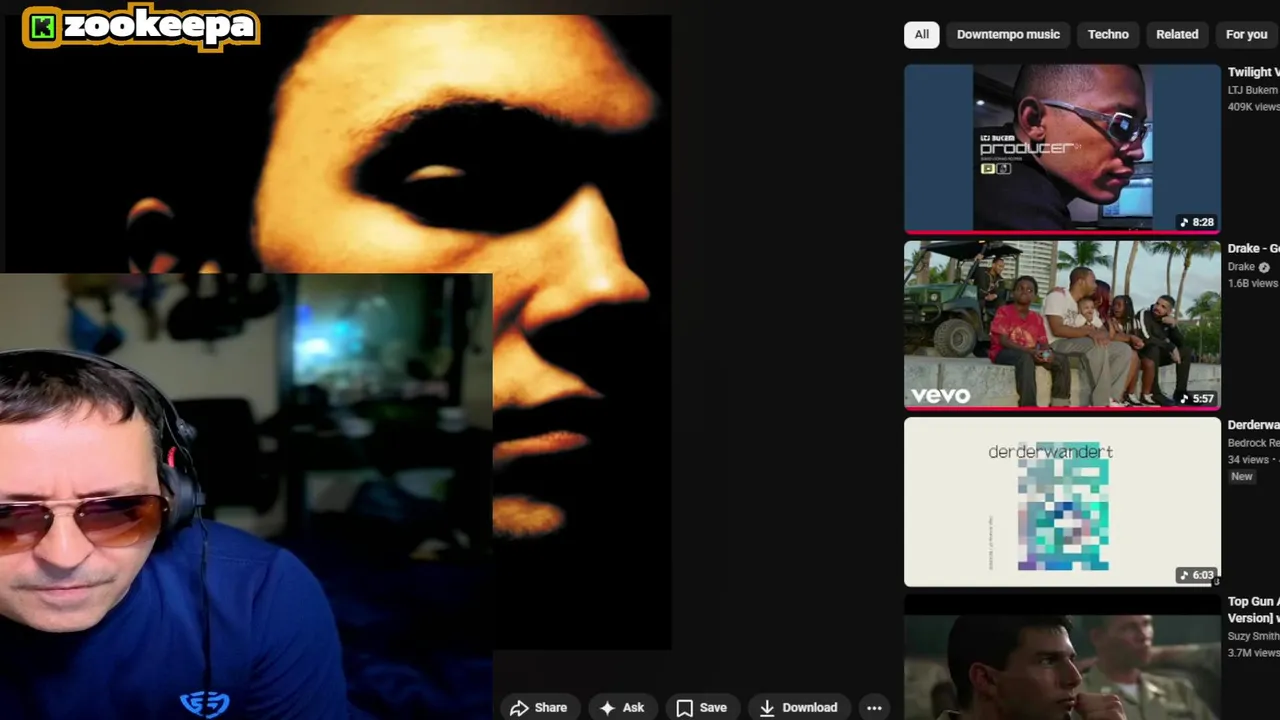Click the Bedrock channel name
Image resolution: width=1280 pixels, height=720 pixels.
tap(1253, 443)
